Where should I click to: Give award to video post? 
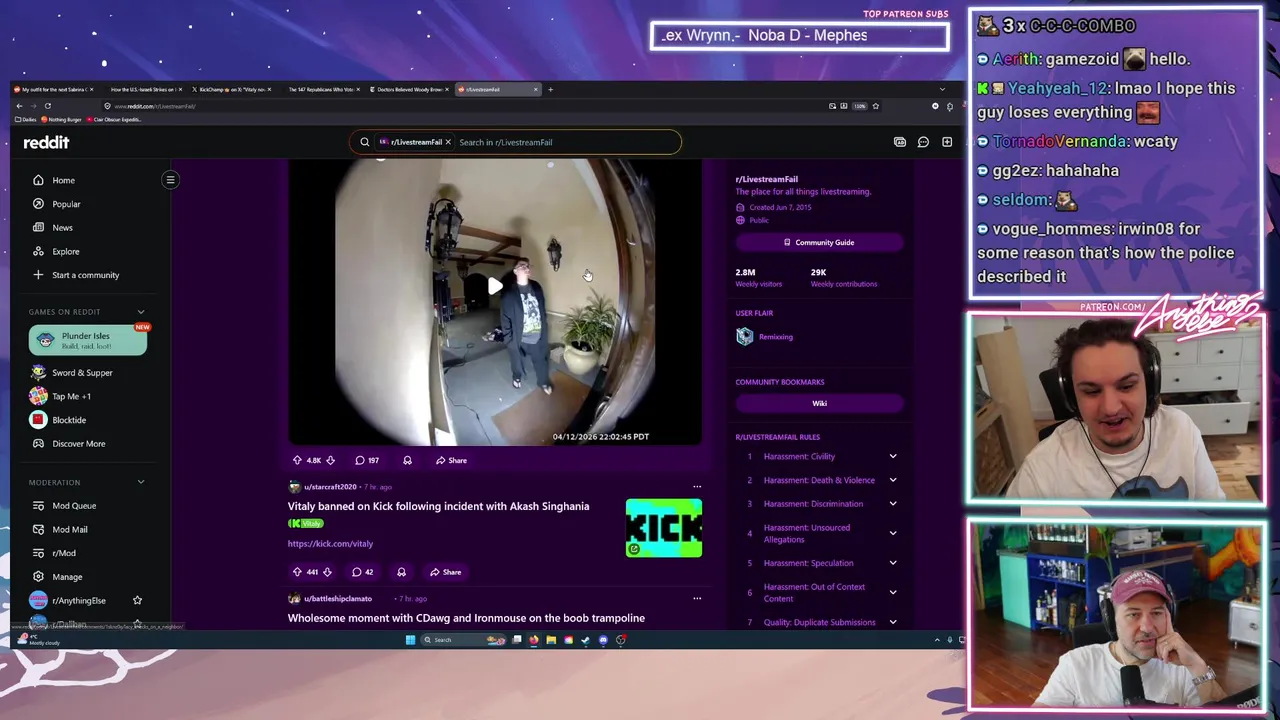point(407,460)
